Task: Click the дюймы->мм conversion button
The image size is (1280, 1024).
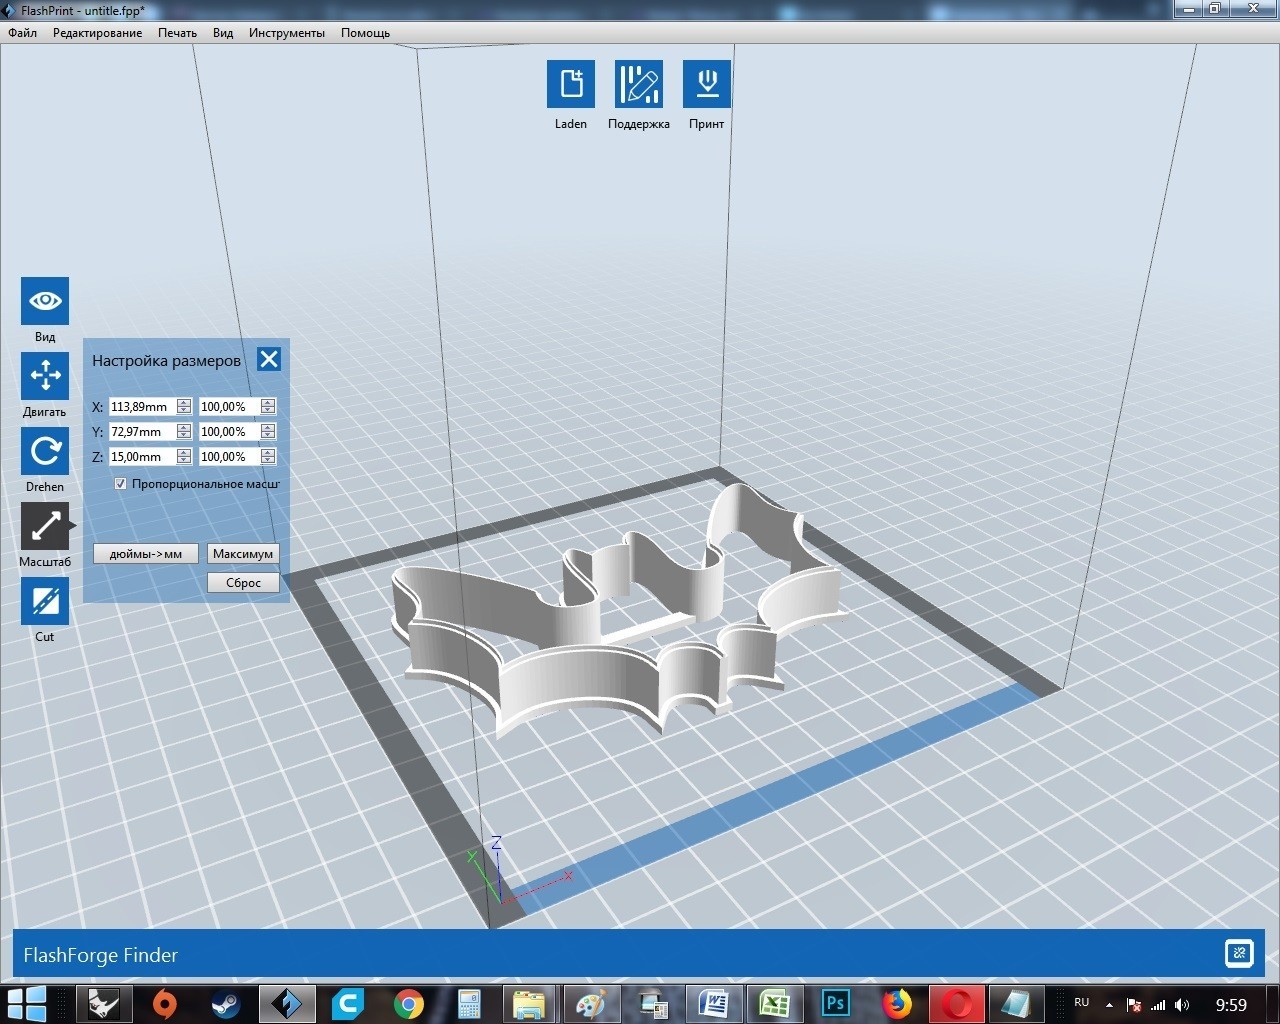Action: (x=146, y=554)
